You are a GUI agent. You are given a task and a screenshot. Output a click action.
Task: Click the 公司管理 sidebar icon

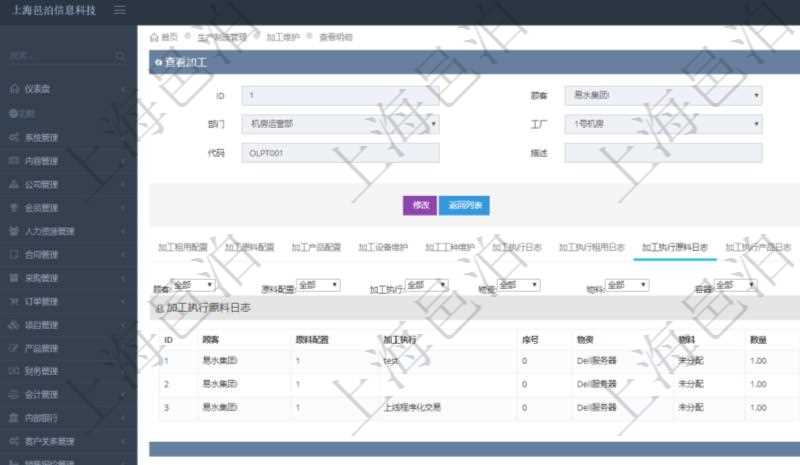point(14,184)
